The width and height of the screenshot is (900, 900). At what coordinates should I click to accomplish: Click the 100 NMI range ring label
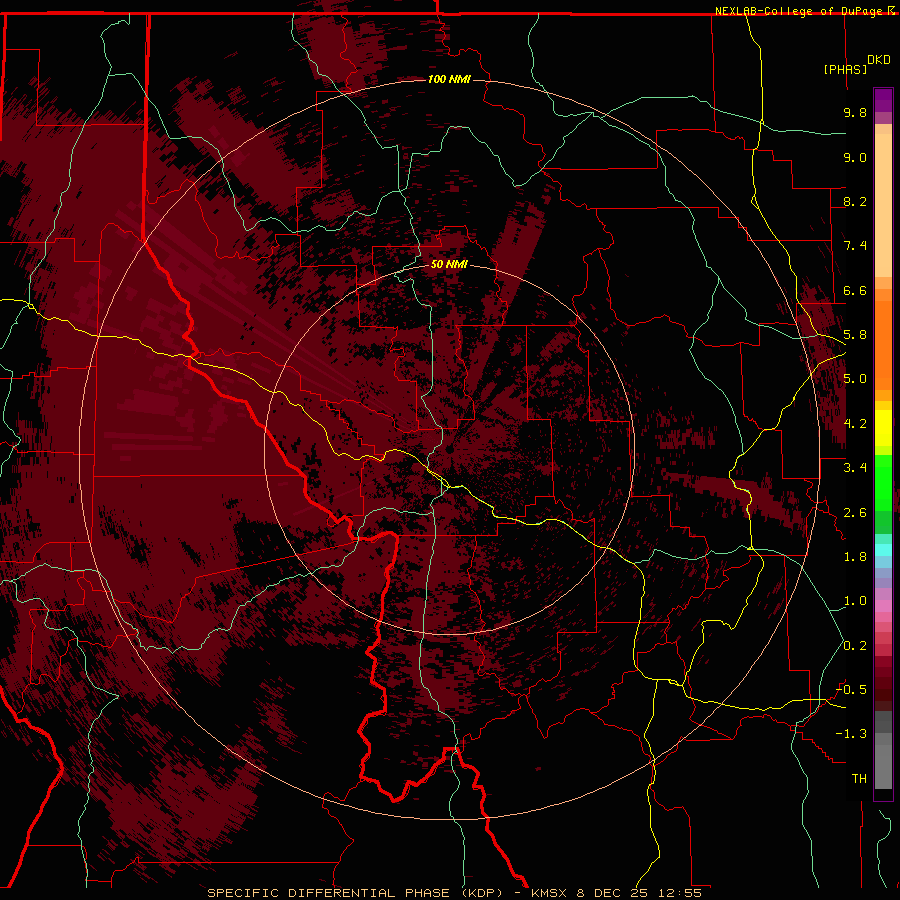pyautogui.click(x=449, y=79)
